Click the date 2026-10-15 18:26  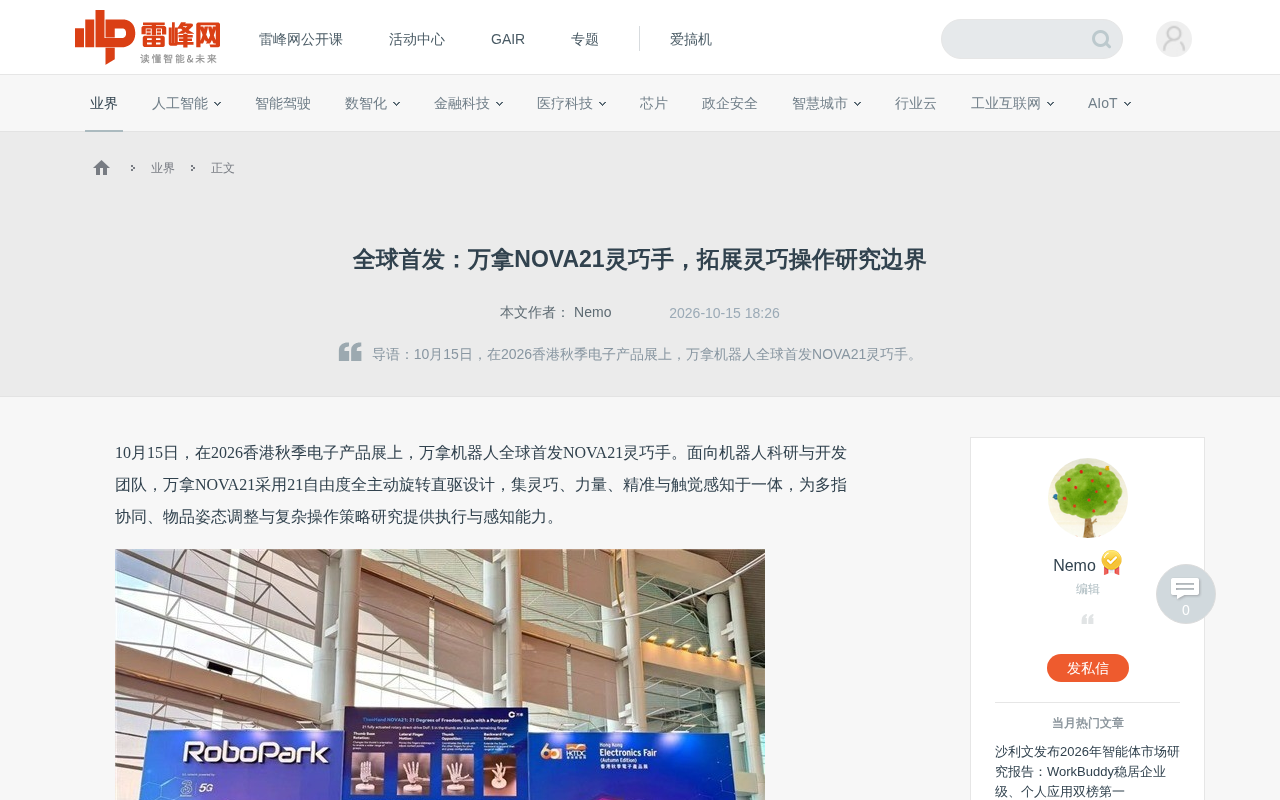tap(724, 313)
